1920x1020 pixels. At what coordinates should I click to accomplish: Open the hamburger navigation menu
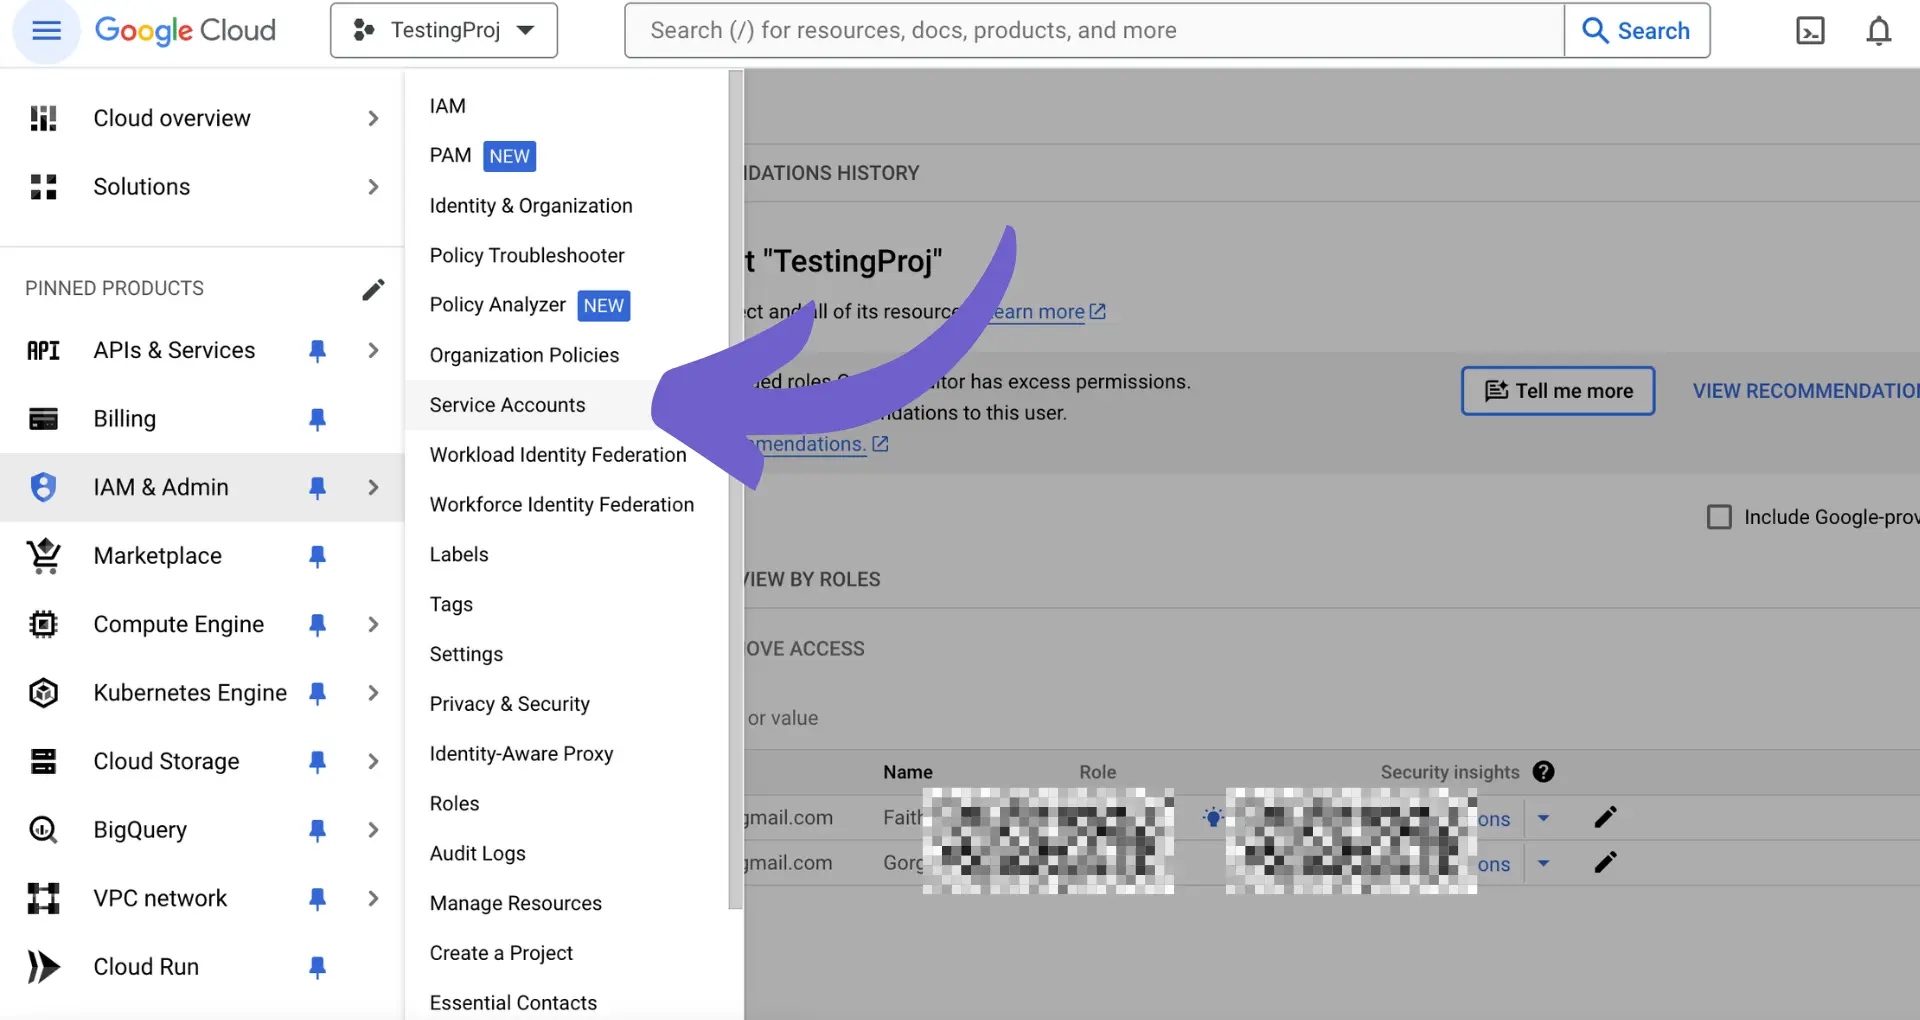pos(46,31)
